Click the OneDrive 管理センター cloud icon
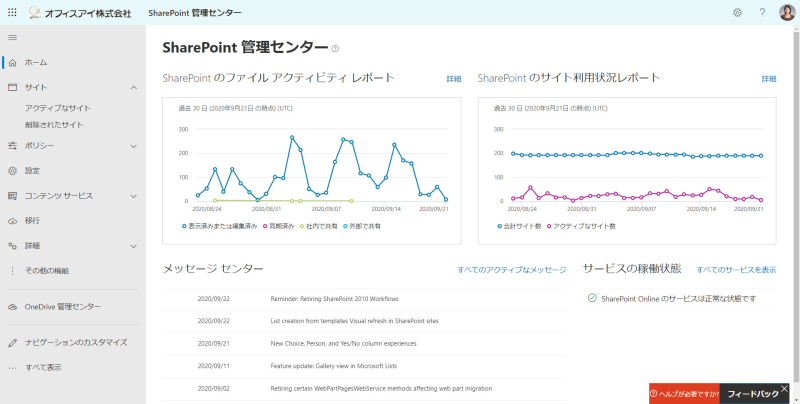 click(x=13, y=307)
